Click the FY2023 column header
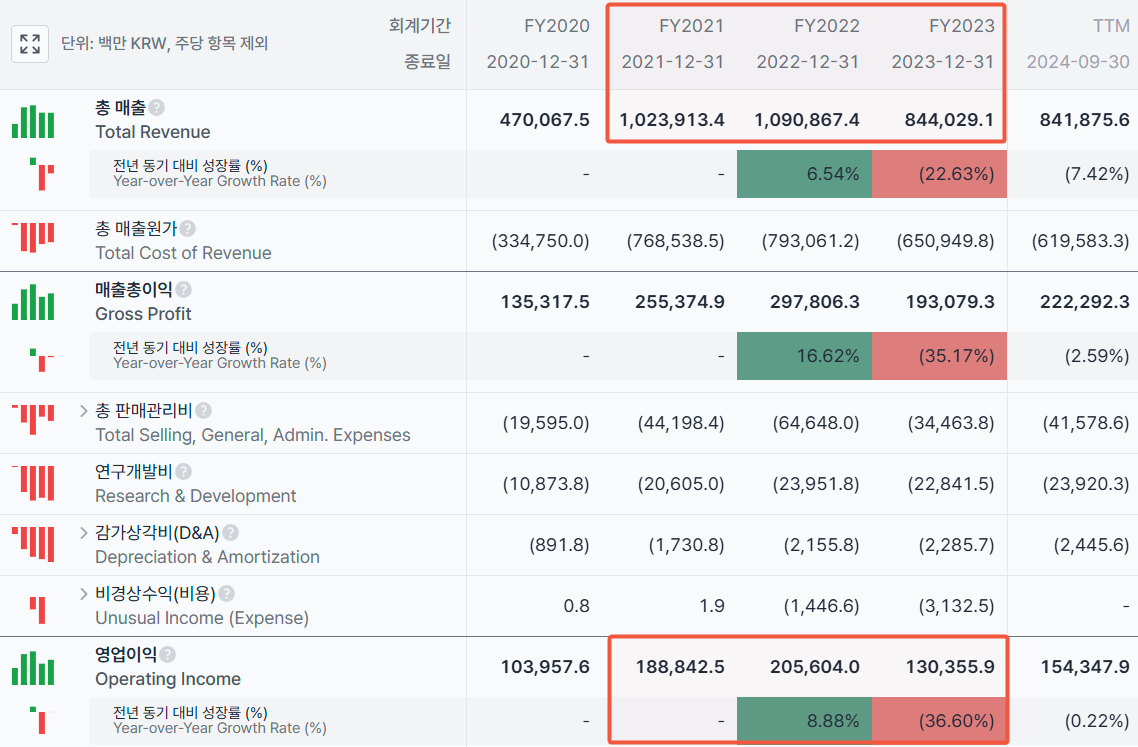 [x=962, y=26]
